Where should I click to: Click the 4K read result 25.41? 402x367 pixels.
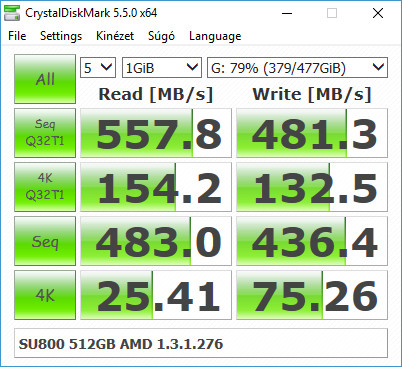tap(156, 295)
